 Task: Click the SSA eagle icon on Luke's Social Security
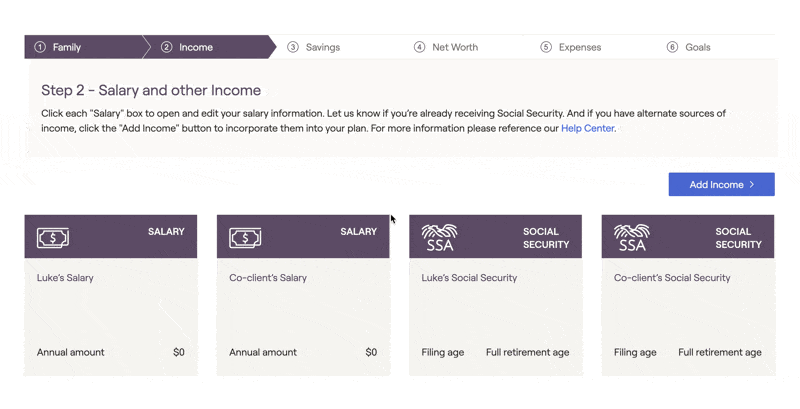[x=439, y=238]
